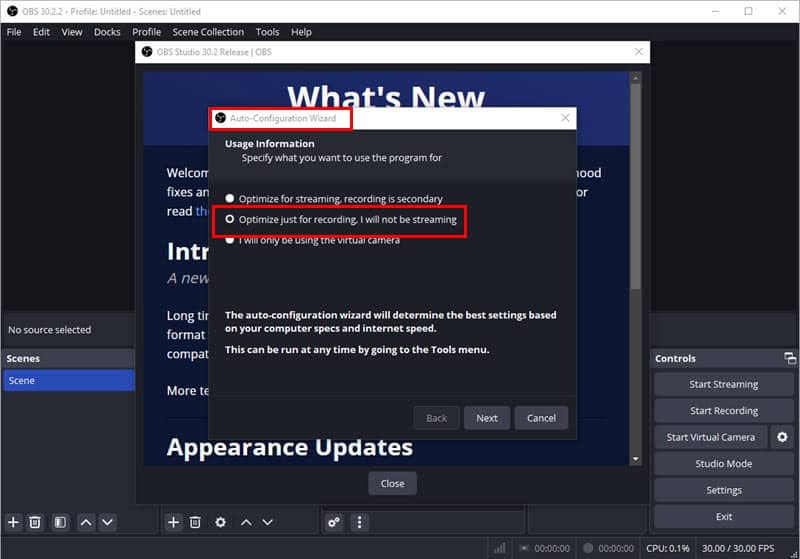
Task: Move source up with chevron arrow
Action: click(x=246, y=522)
